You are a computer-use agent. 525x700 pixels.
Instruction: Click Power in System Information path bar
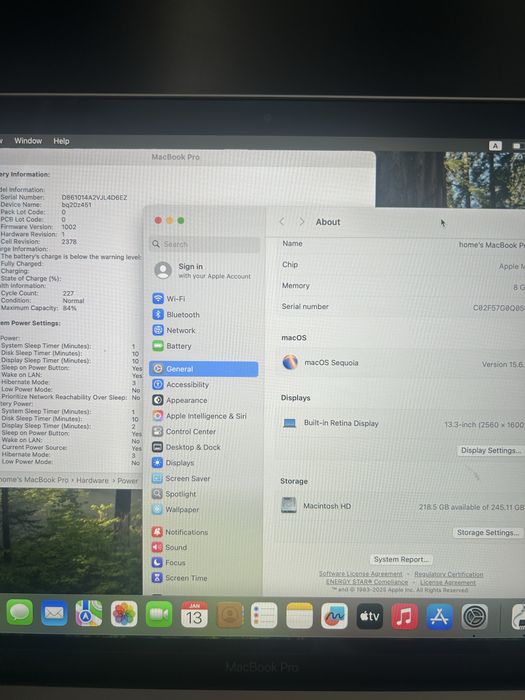point(127,481)
